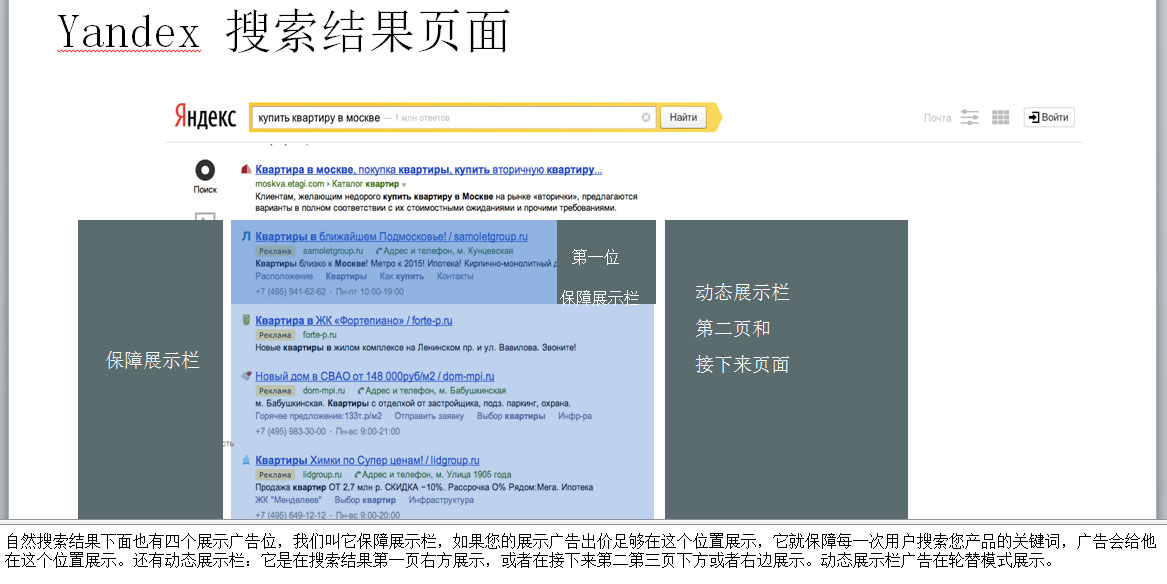Open the Отправить заявку sitelink
Image resolution: width=1167 pixels, height=584 pixels.
pyautogui.click(x=429, y=416)
